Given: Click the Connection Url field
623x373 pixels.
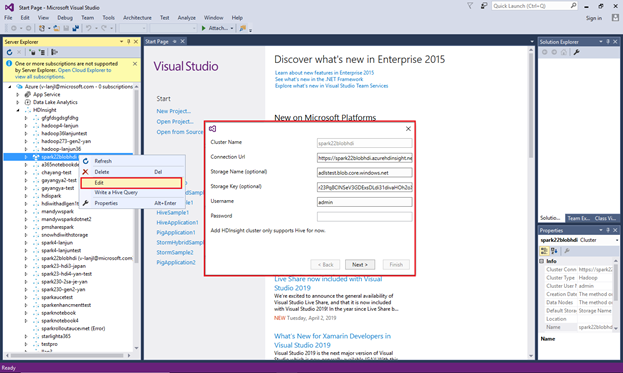Looking at the screenshot, I should pos(364,158).
